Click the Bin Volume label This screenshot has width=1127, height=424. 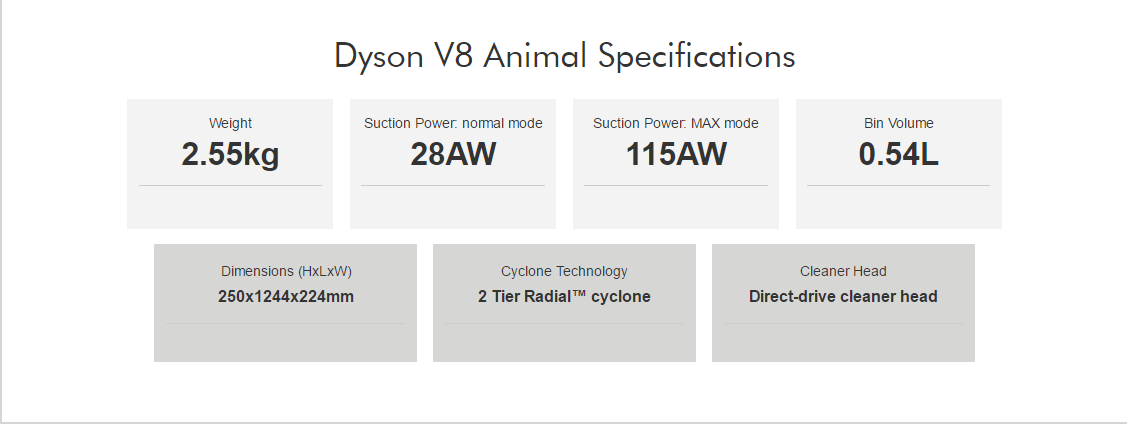pyautogui.click(x=899, y=124)
